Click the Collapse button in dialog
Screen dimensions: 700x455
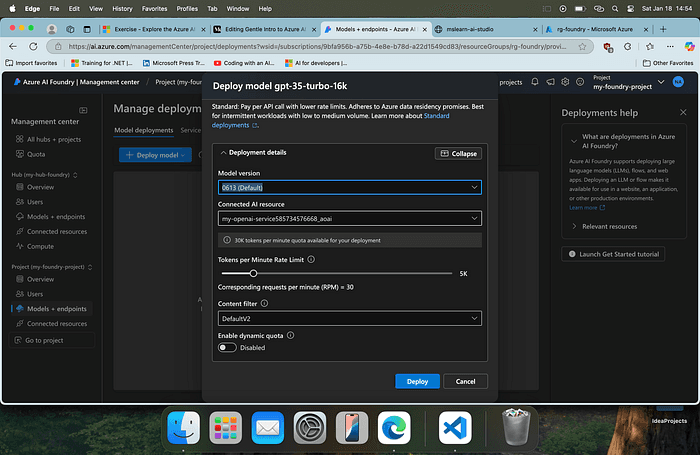click(x=458, y=154)
